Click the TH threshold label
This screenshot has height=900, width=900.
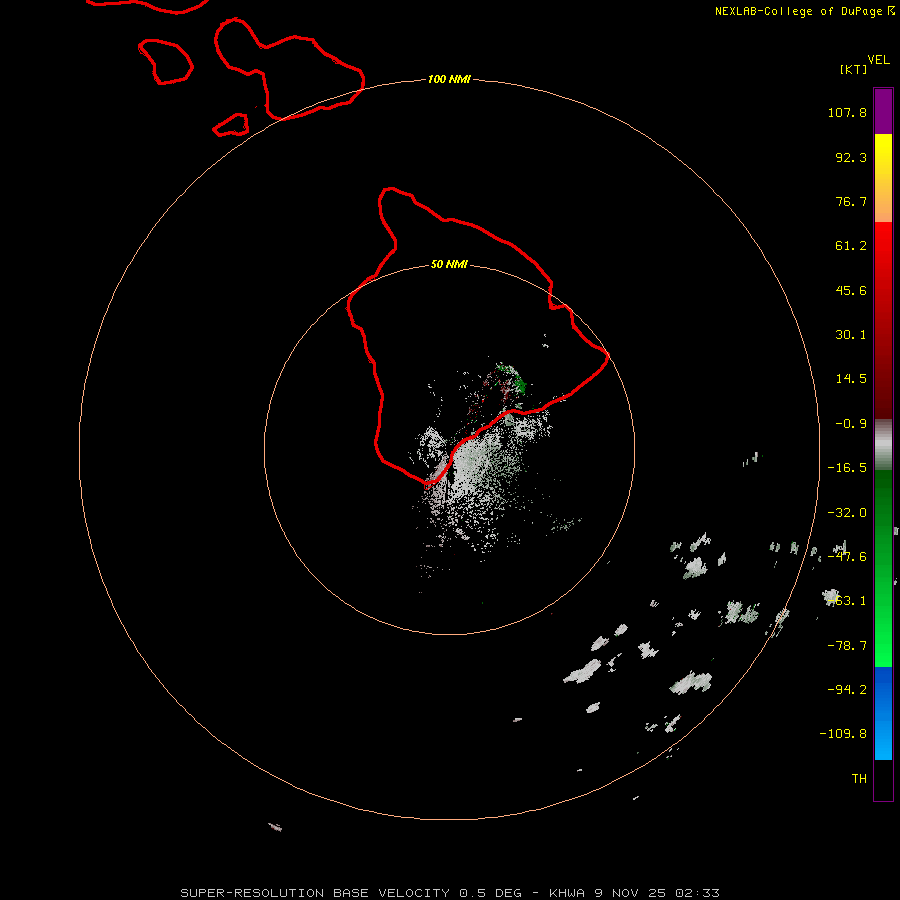tap(859, 779)
